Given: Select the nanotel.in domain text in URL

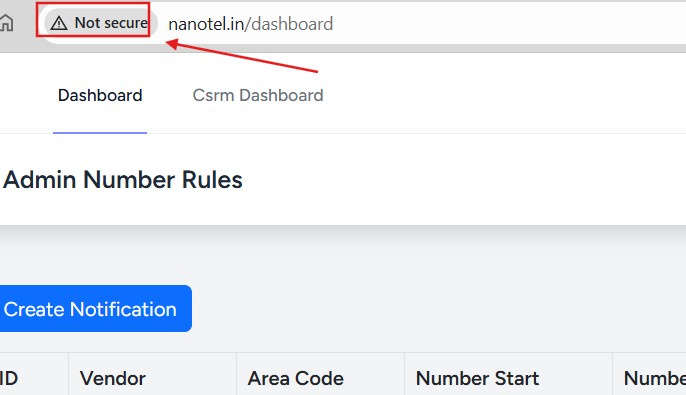Looking at the screenshot, I should (206, 24).
